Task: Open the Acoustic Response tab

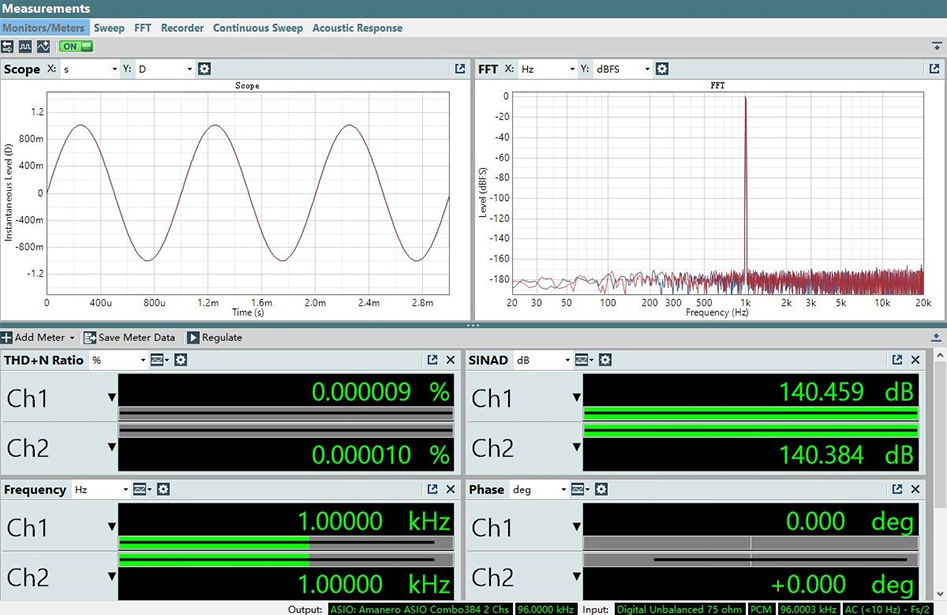Action: (357, 28)
